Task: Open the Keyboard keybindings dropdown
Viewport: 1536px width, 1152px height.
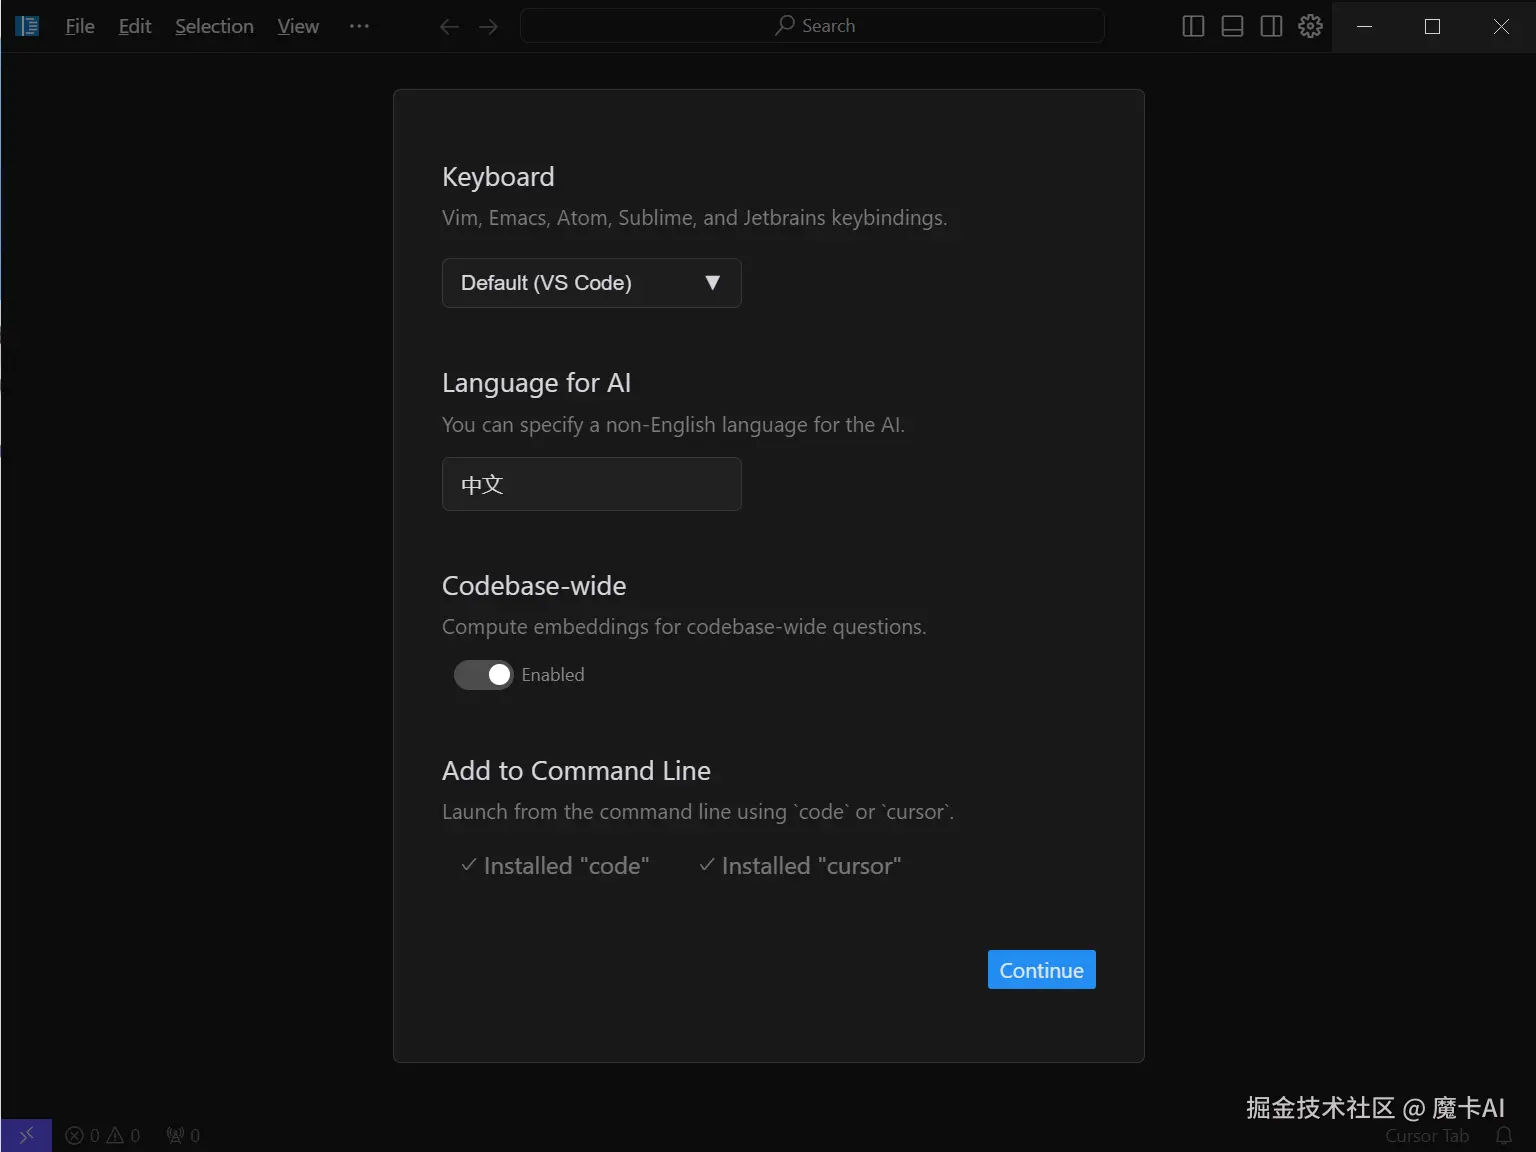Action: [591, 283]
